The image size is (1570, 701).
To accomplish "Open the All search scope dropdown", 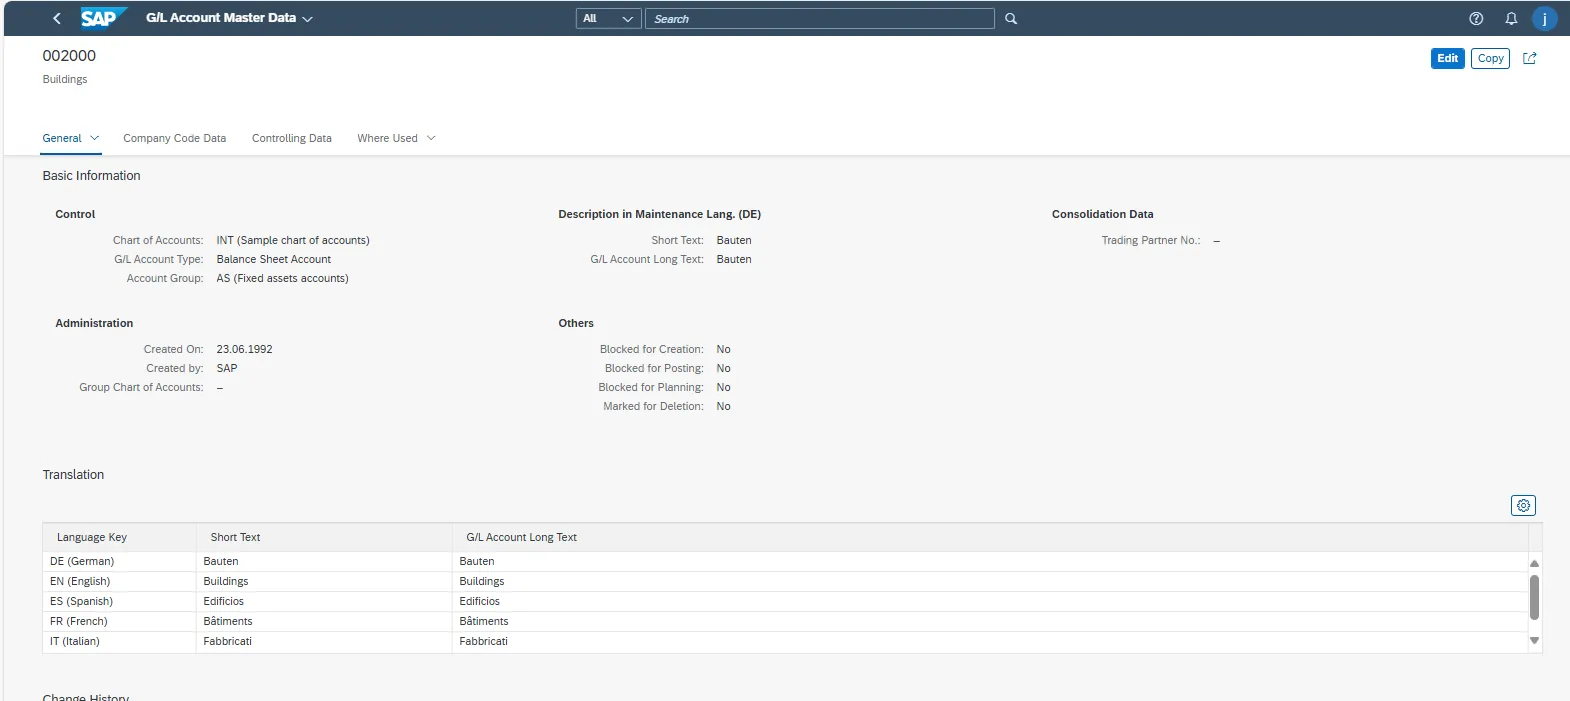I will (x=608, y=19).
